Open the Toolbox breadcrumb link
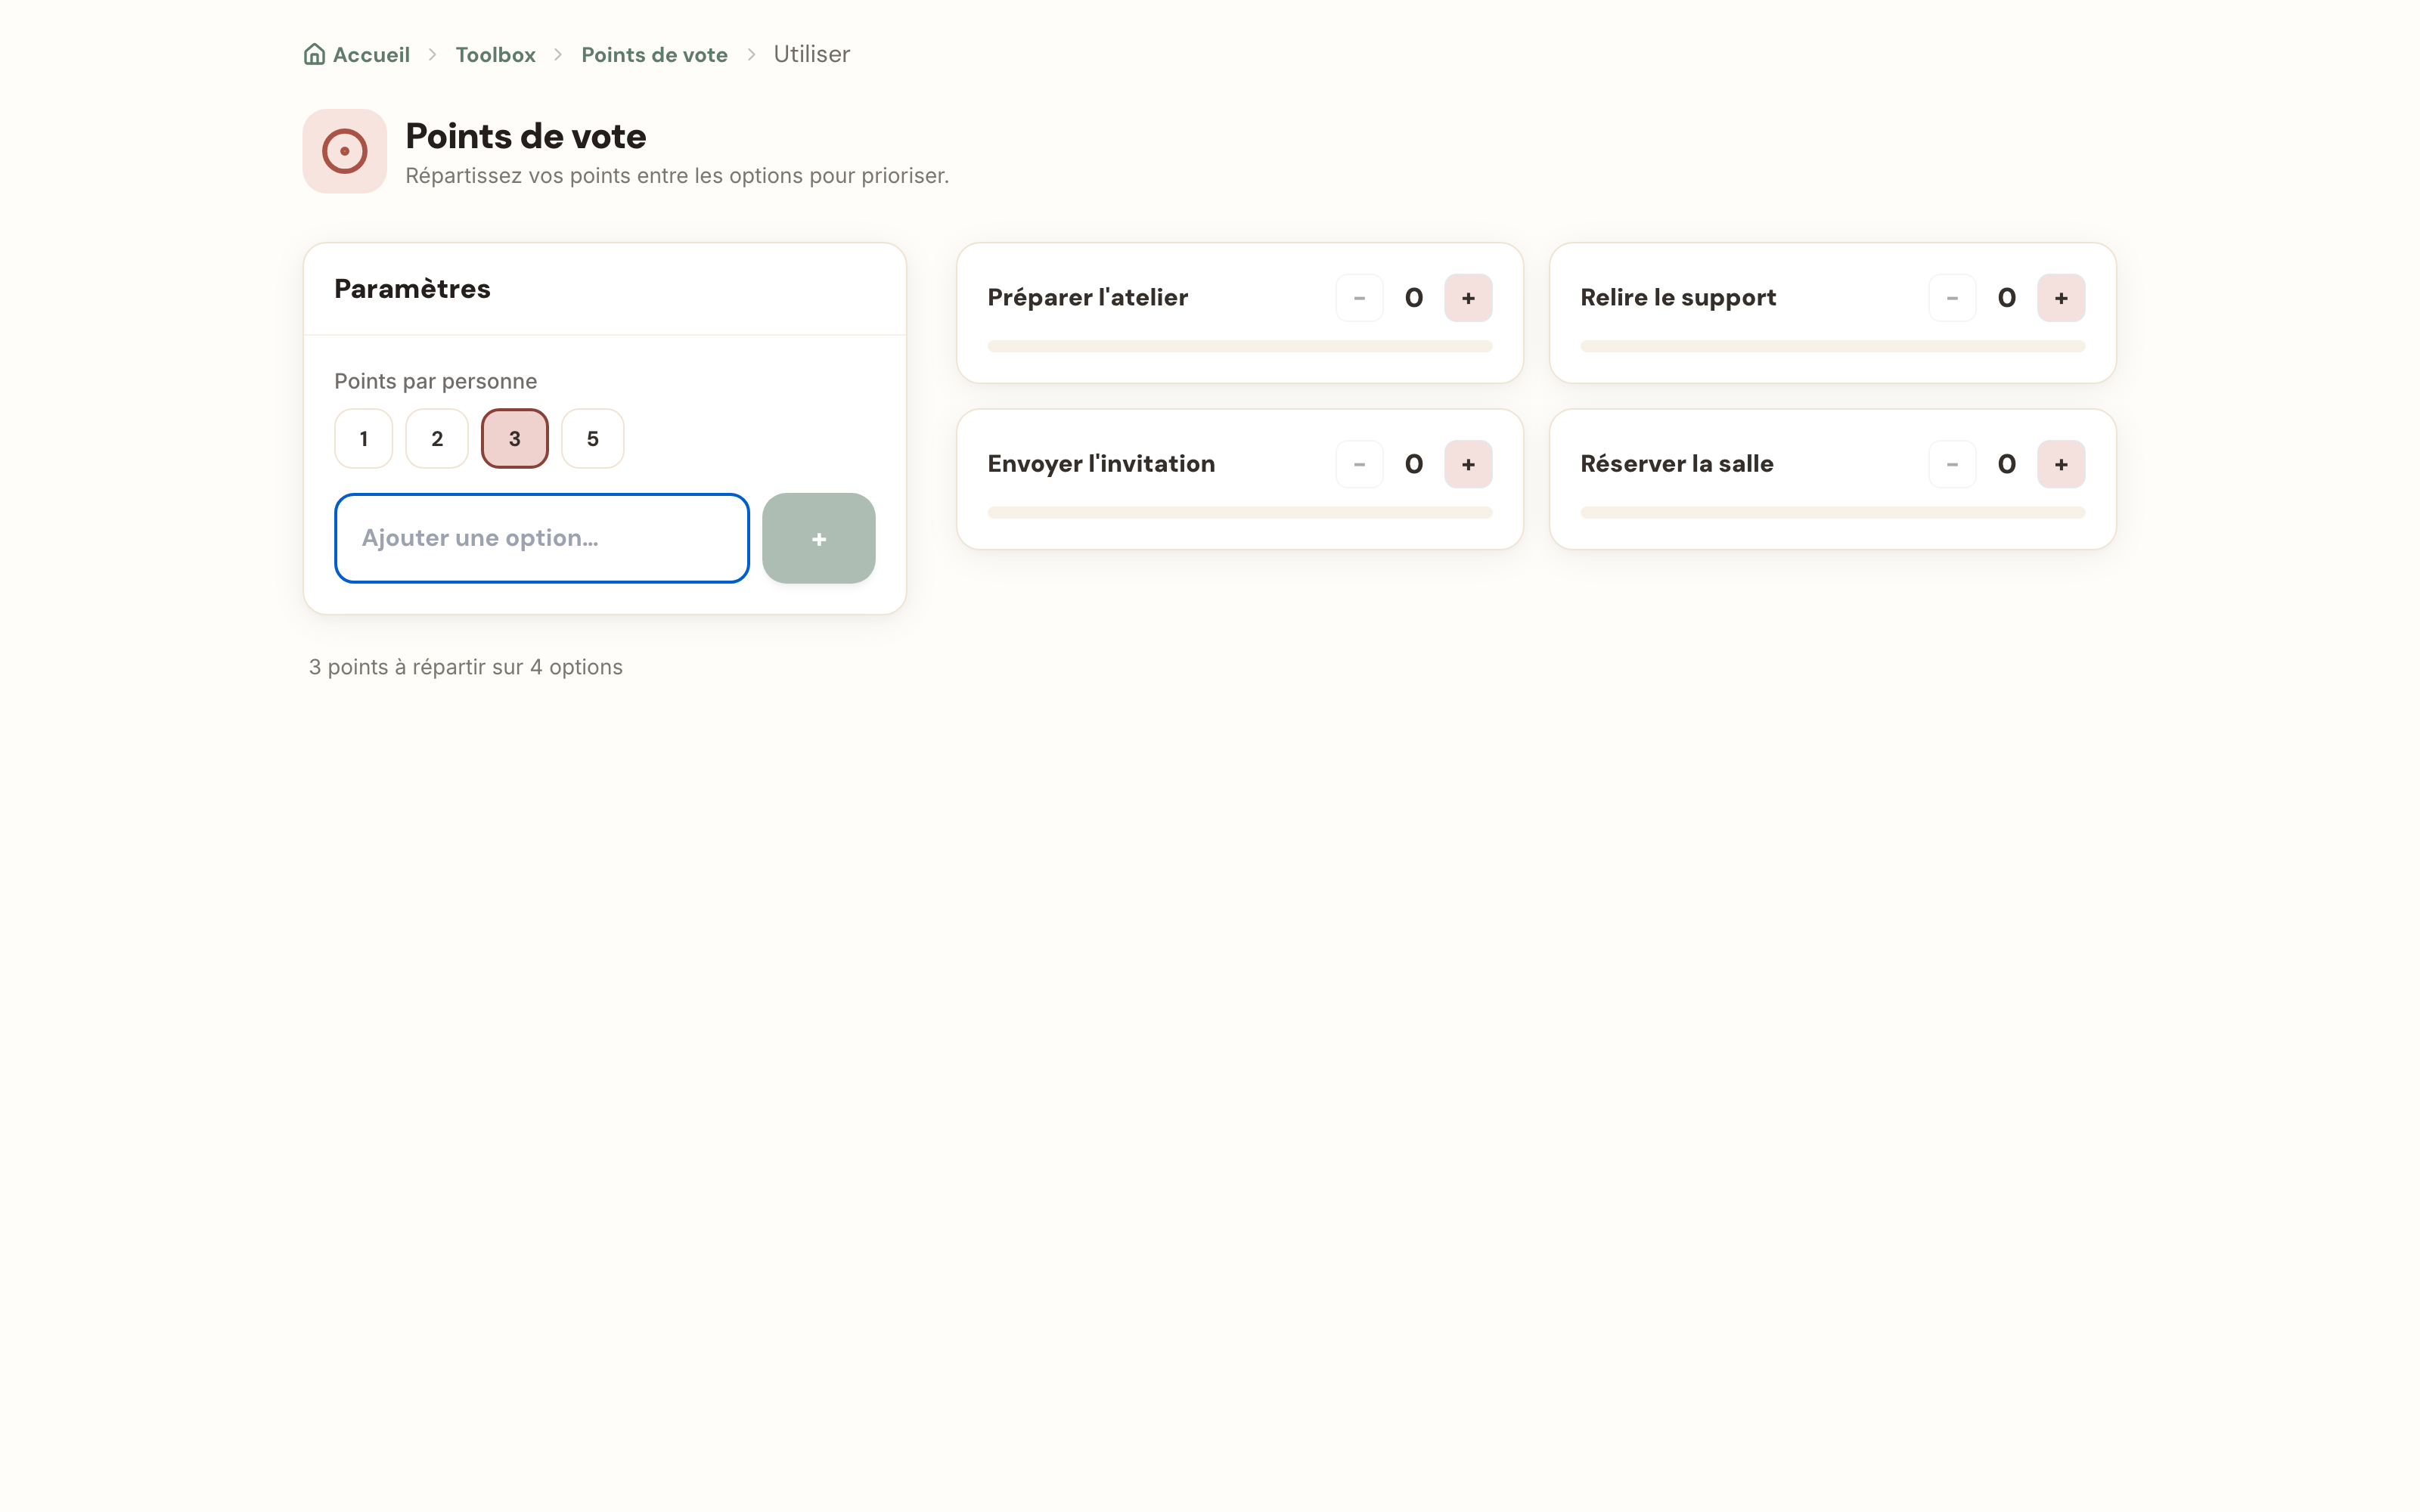The image size is (2420, 1512). tap(495, 55)
